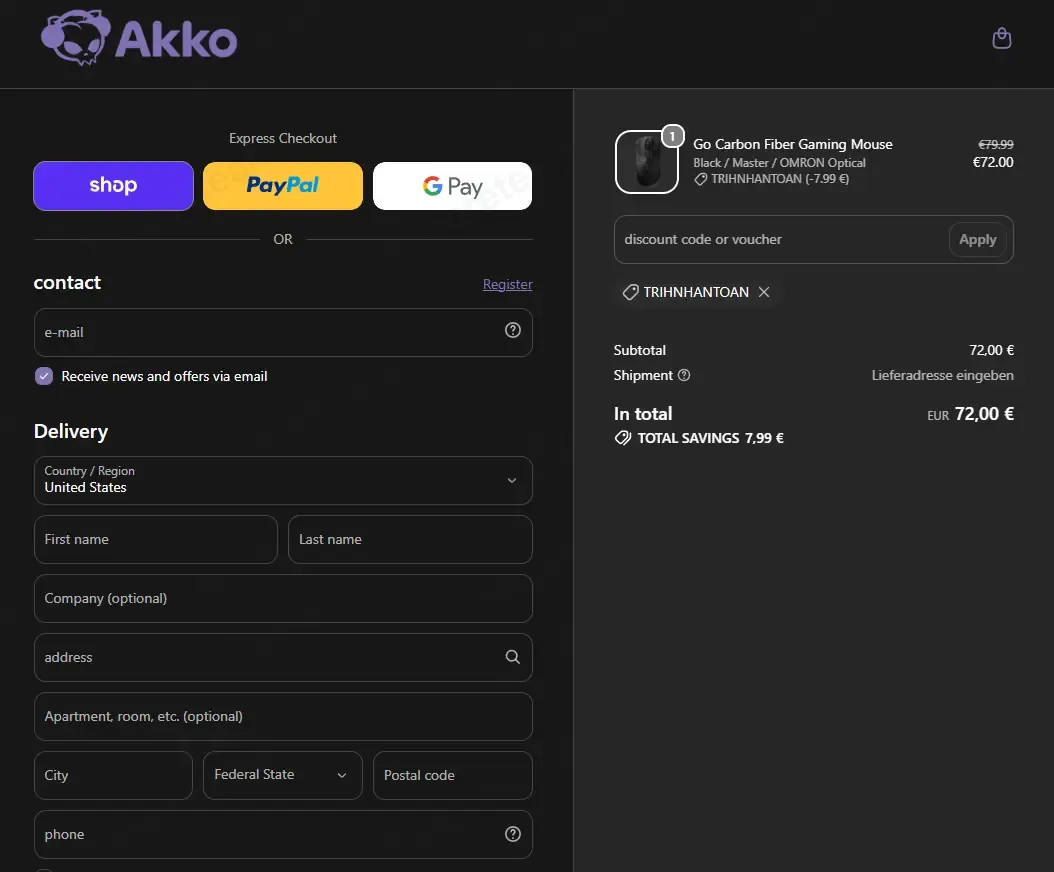
Task: Open the shopping bag cart icon
Action: tap(1002, 38)
